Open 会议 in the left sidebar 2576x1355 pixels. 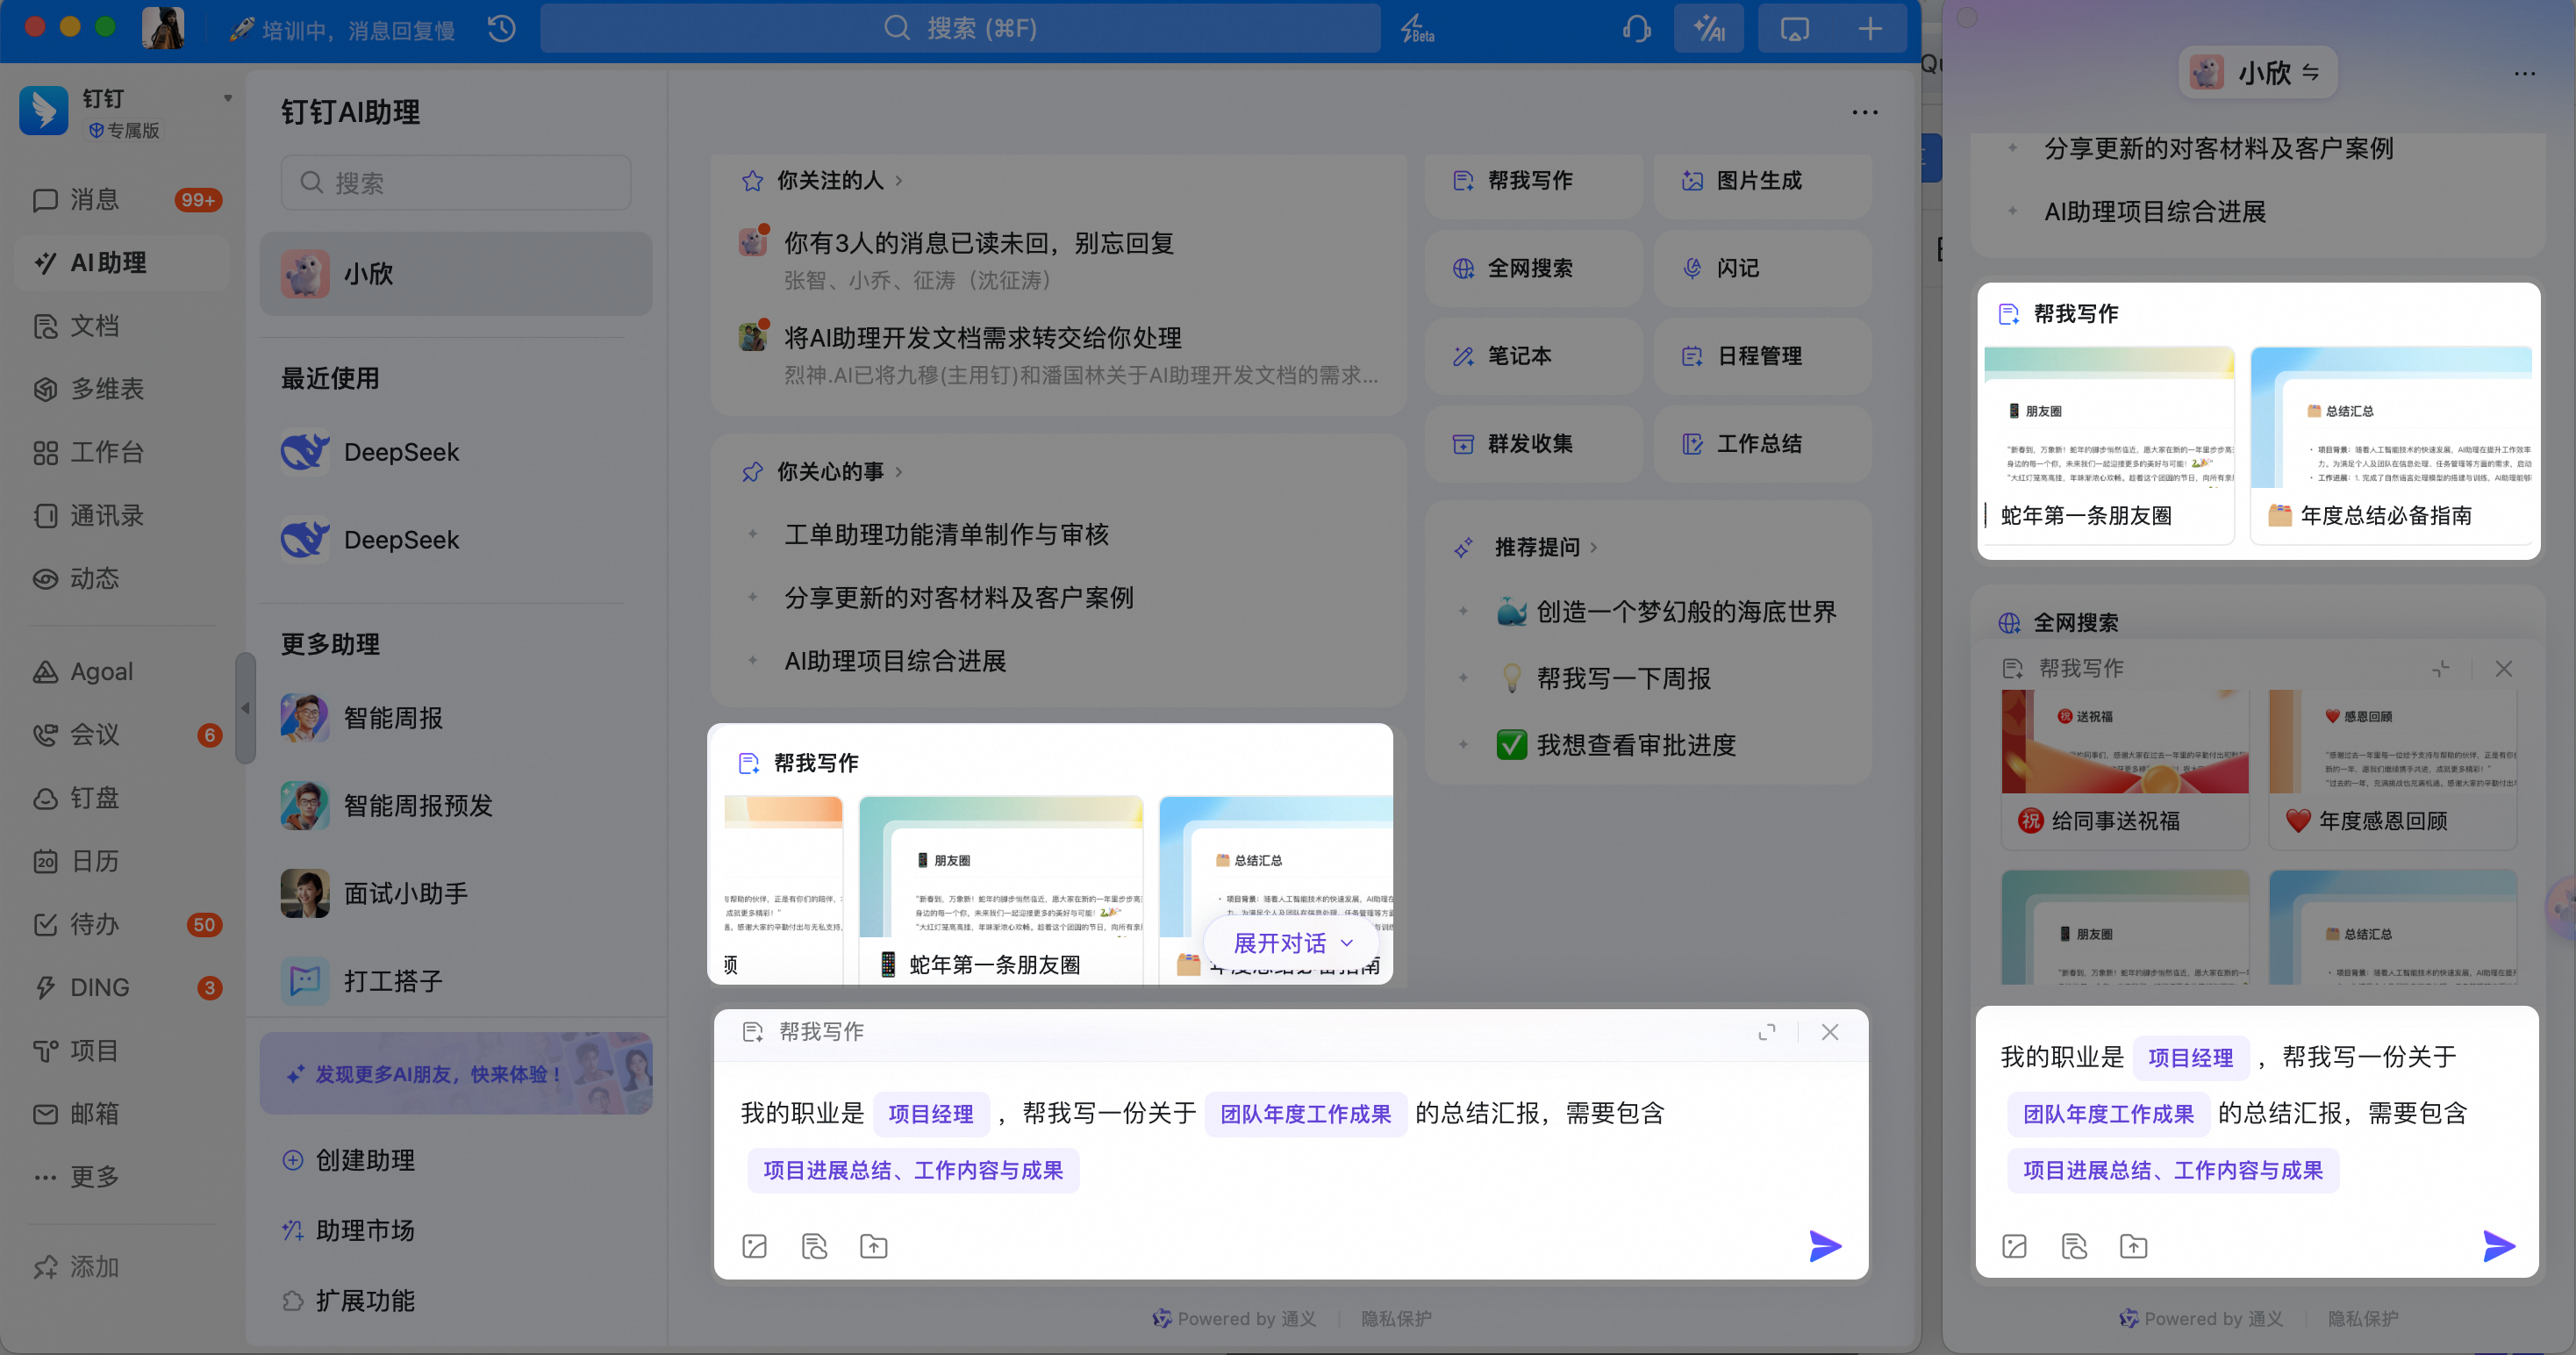coord(123,734)
